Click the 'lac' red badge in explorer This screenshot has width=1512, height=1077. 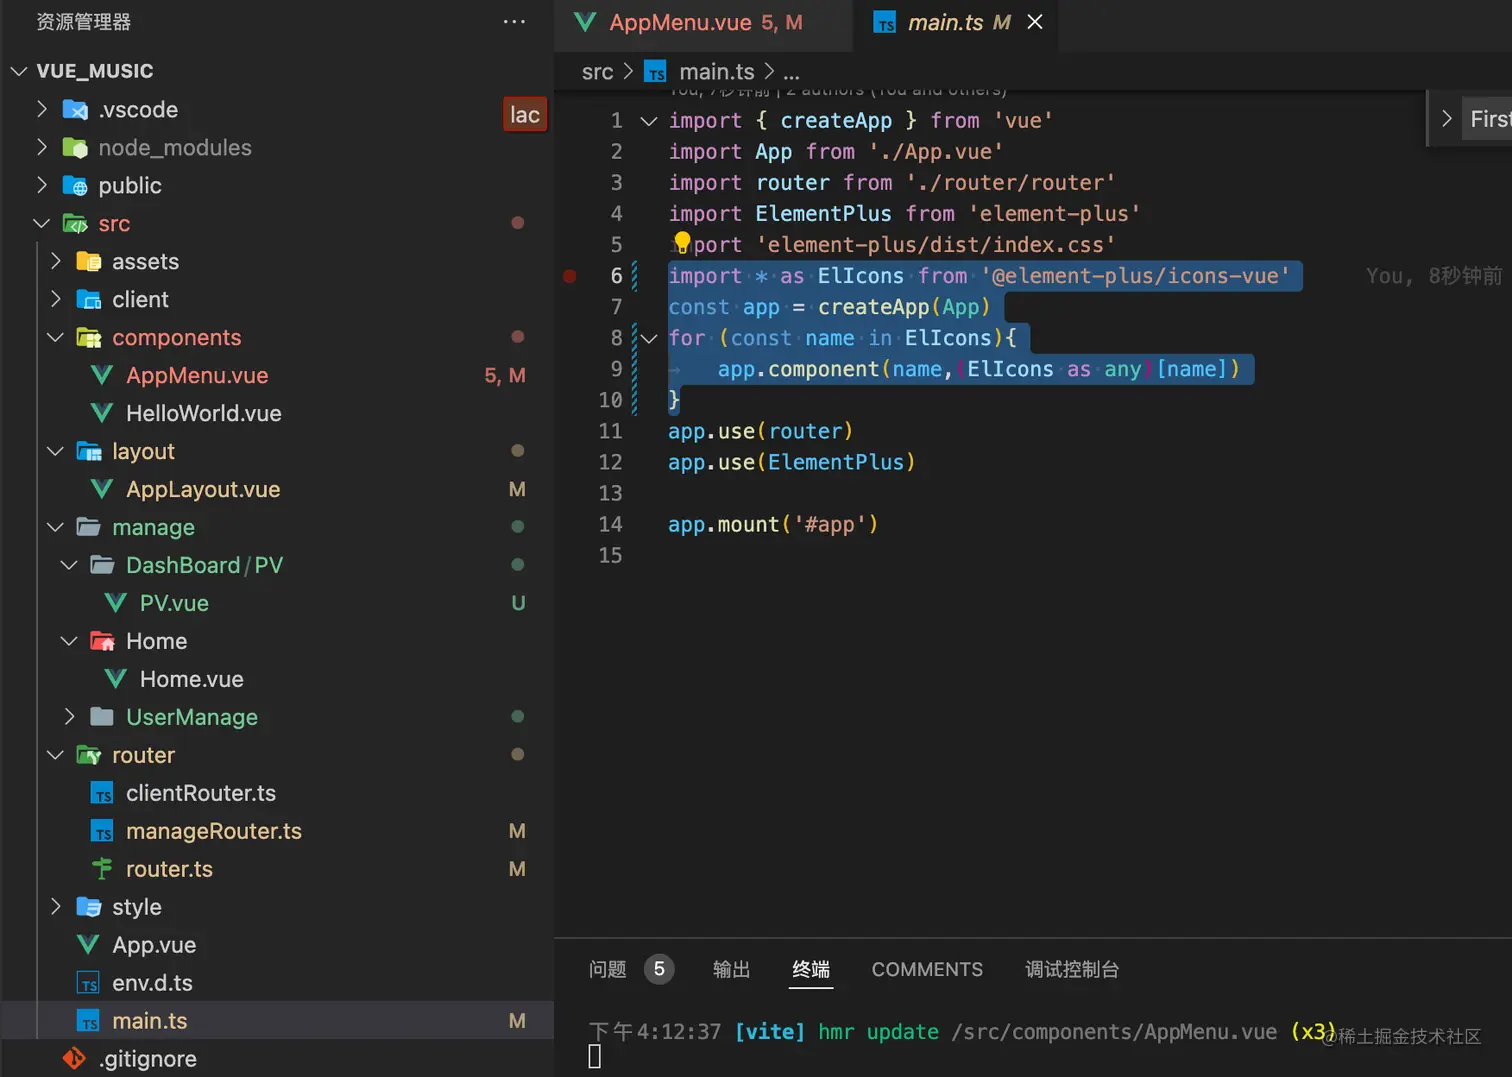[524, 115]
